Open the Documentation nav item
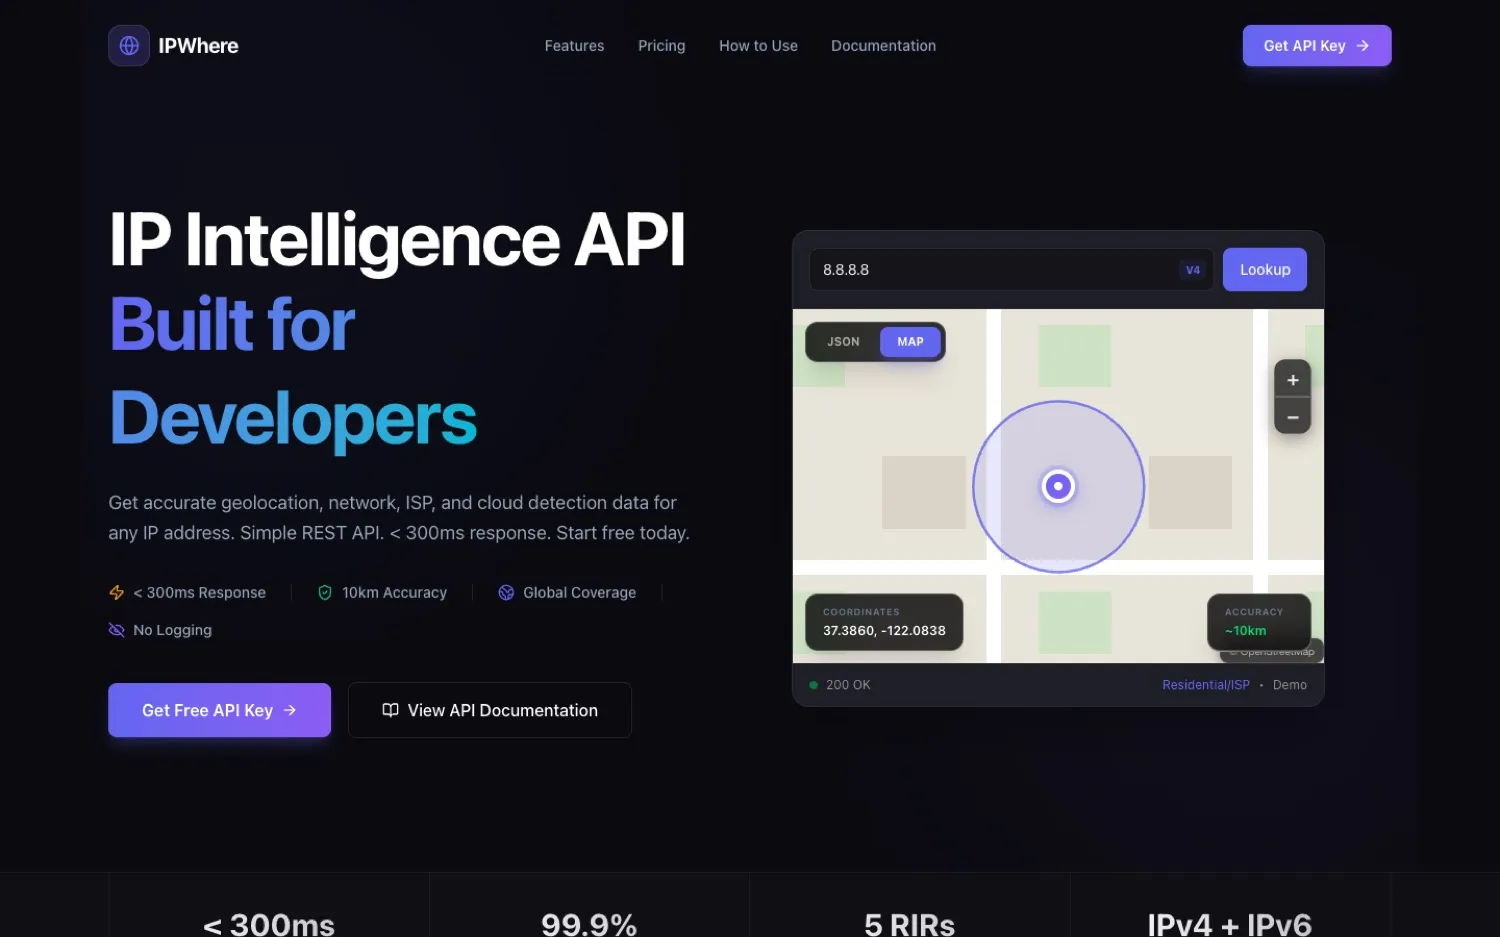The image size is (1500, 937). tap(884, 46)
